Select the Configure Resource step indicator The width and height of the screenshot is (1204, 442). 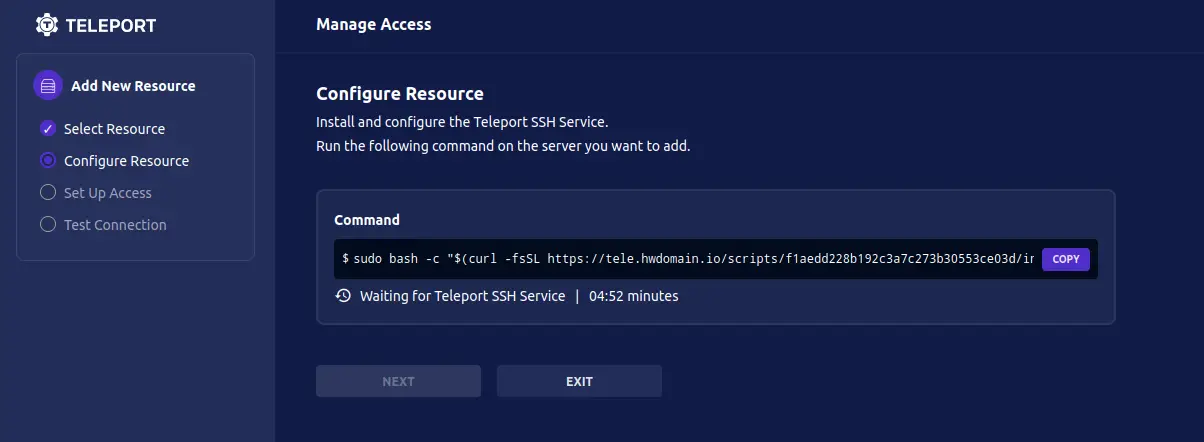pos(47,161)
